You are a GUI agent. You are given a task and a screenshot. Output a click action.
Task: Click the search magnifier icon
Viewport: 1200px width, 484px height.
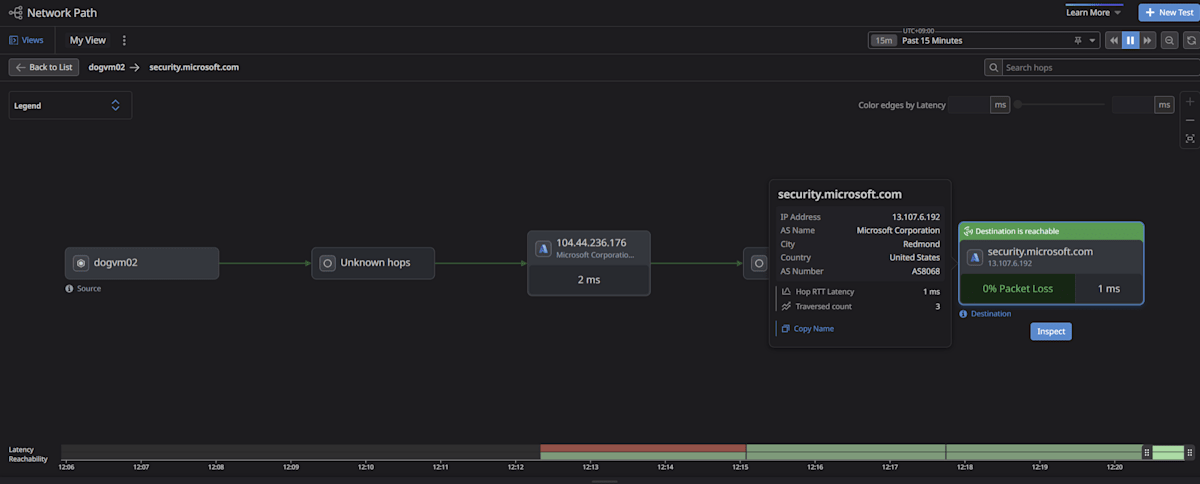(994, 67)
